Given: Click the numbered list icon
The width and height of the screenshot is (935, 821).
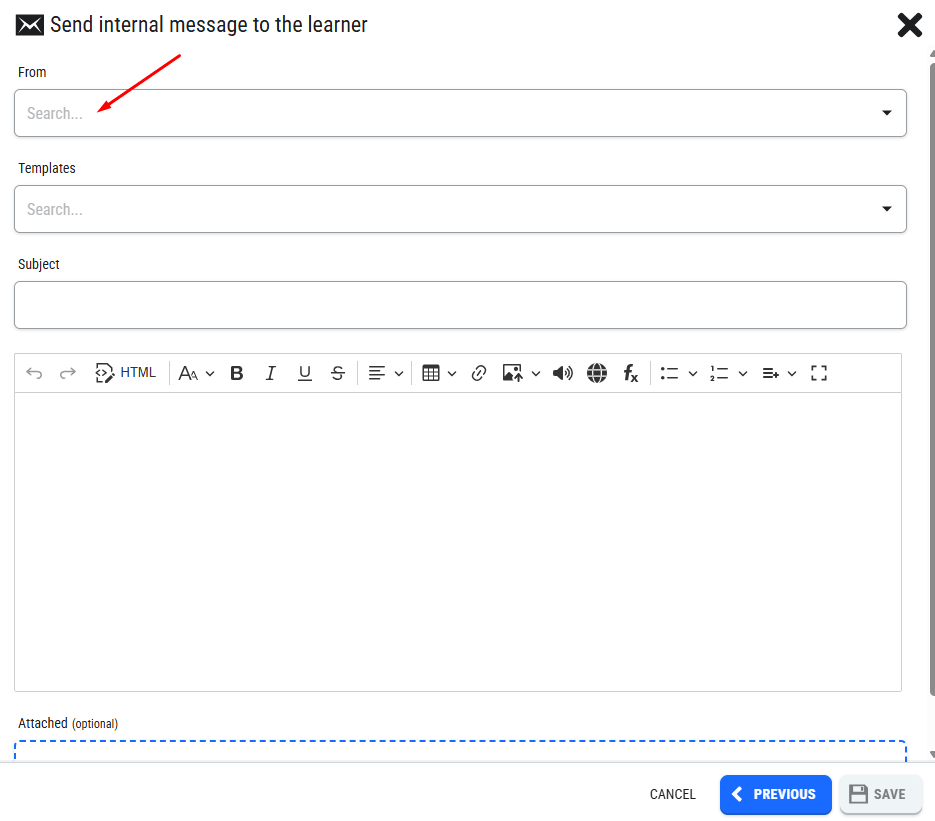Looking at the screenshot, I should coord(719,373).
